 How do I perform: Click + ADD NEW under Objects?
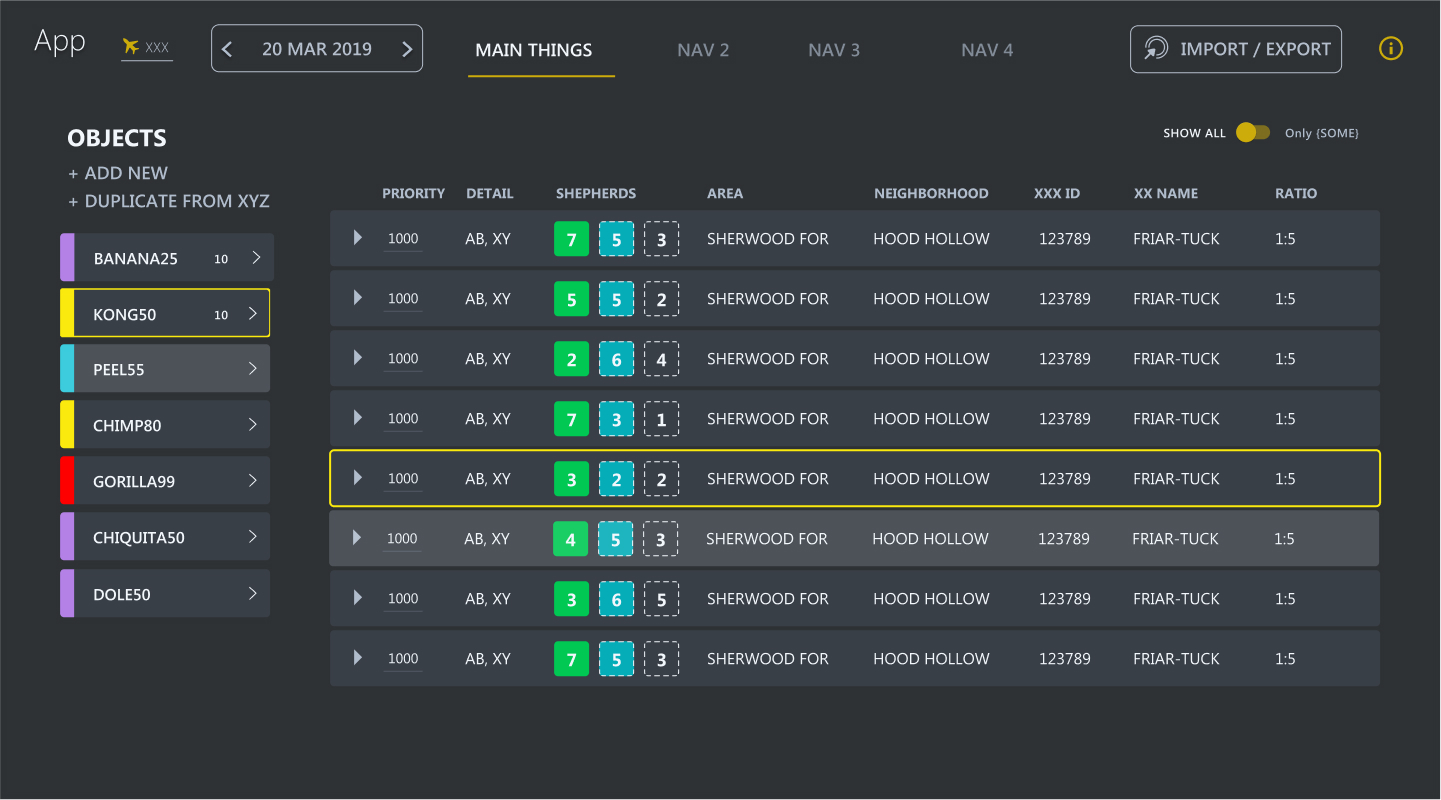(118, 173)
